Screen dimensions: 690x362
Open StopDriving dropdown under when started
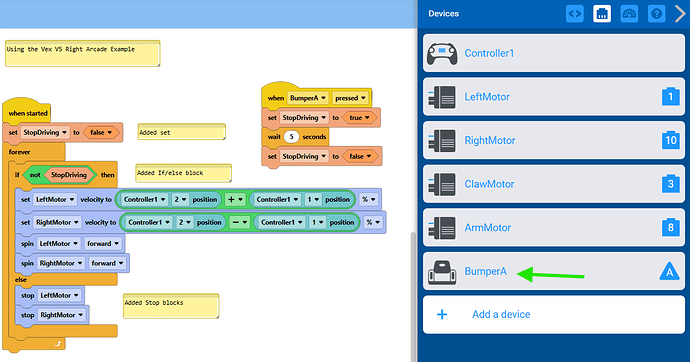point(45,132)
